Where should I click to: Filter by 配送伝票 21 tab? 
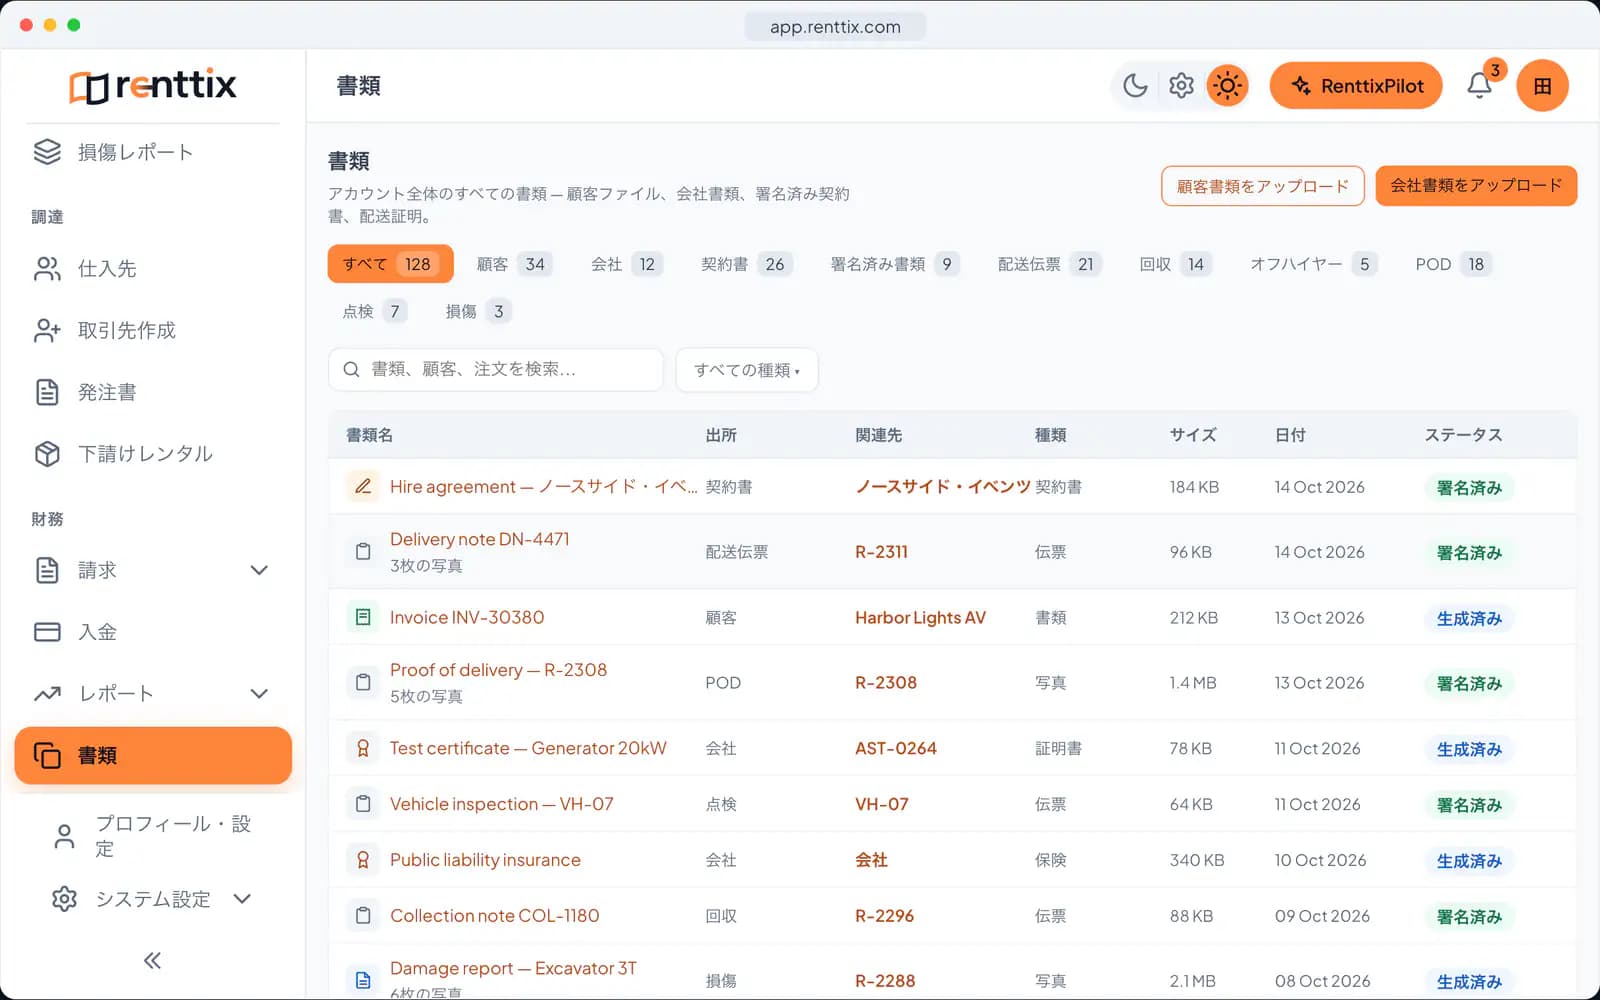point(1049,264)
